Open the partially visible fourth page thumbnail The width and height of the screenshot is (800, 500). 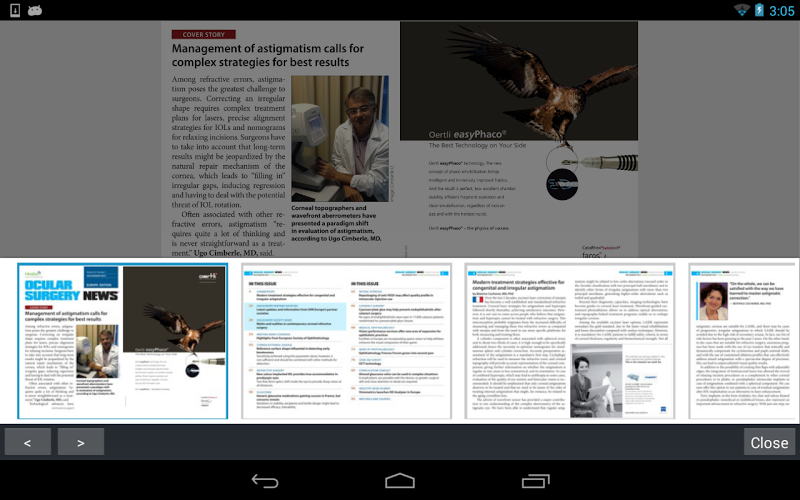744,341
